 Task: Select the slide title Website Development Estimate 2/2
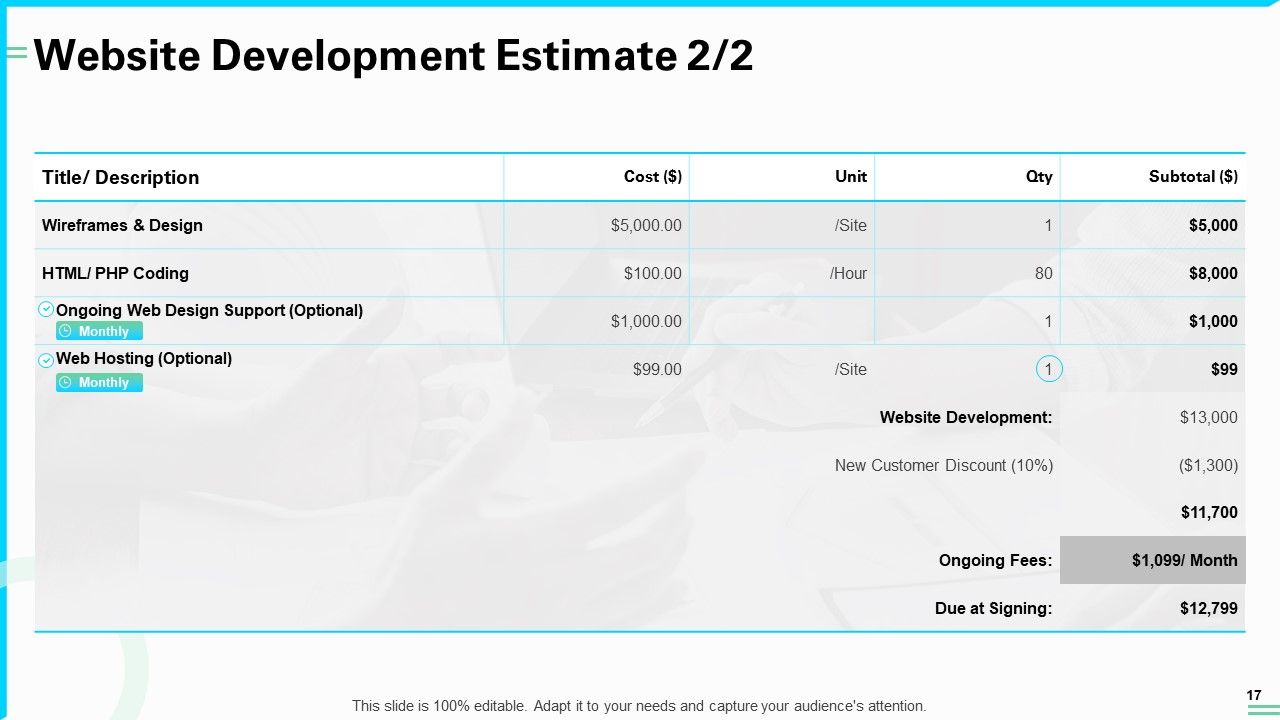pyautogui.click(x=393, y=56)
